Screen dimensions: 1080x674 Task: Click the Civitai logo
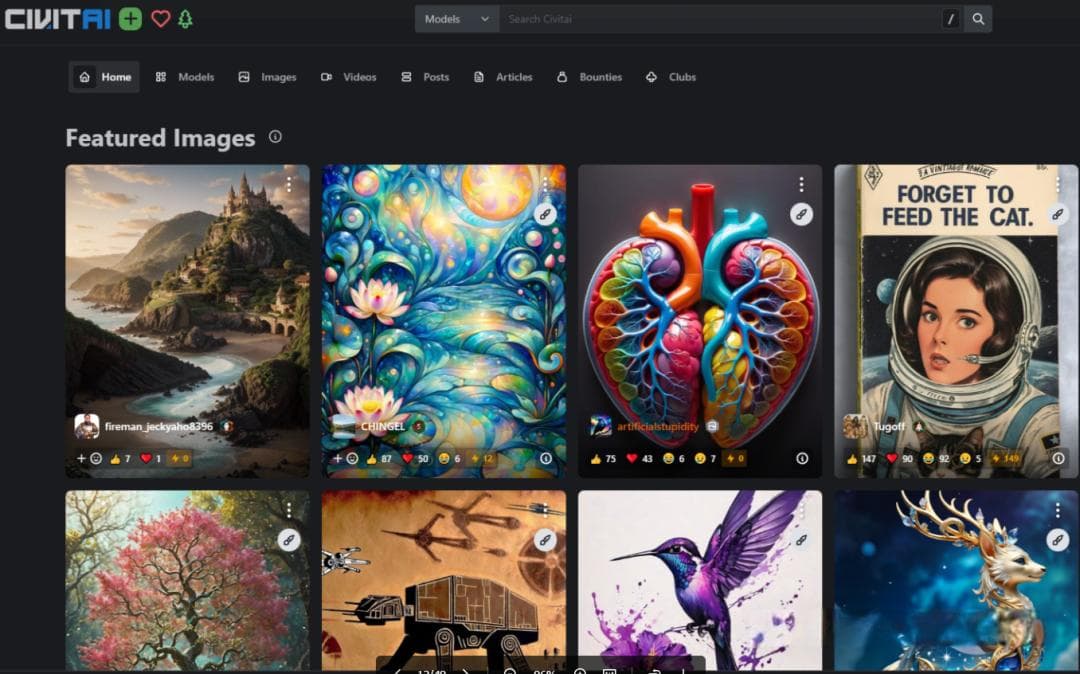tap(58, 19)
